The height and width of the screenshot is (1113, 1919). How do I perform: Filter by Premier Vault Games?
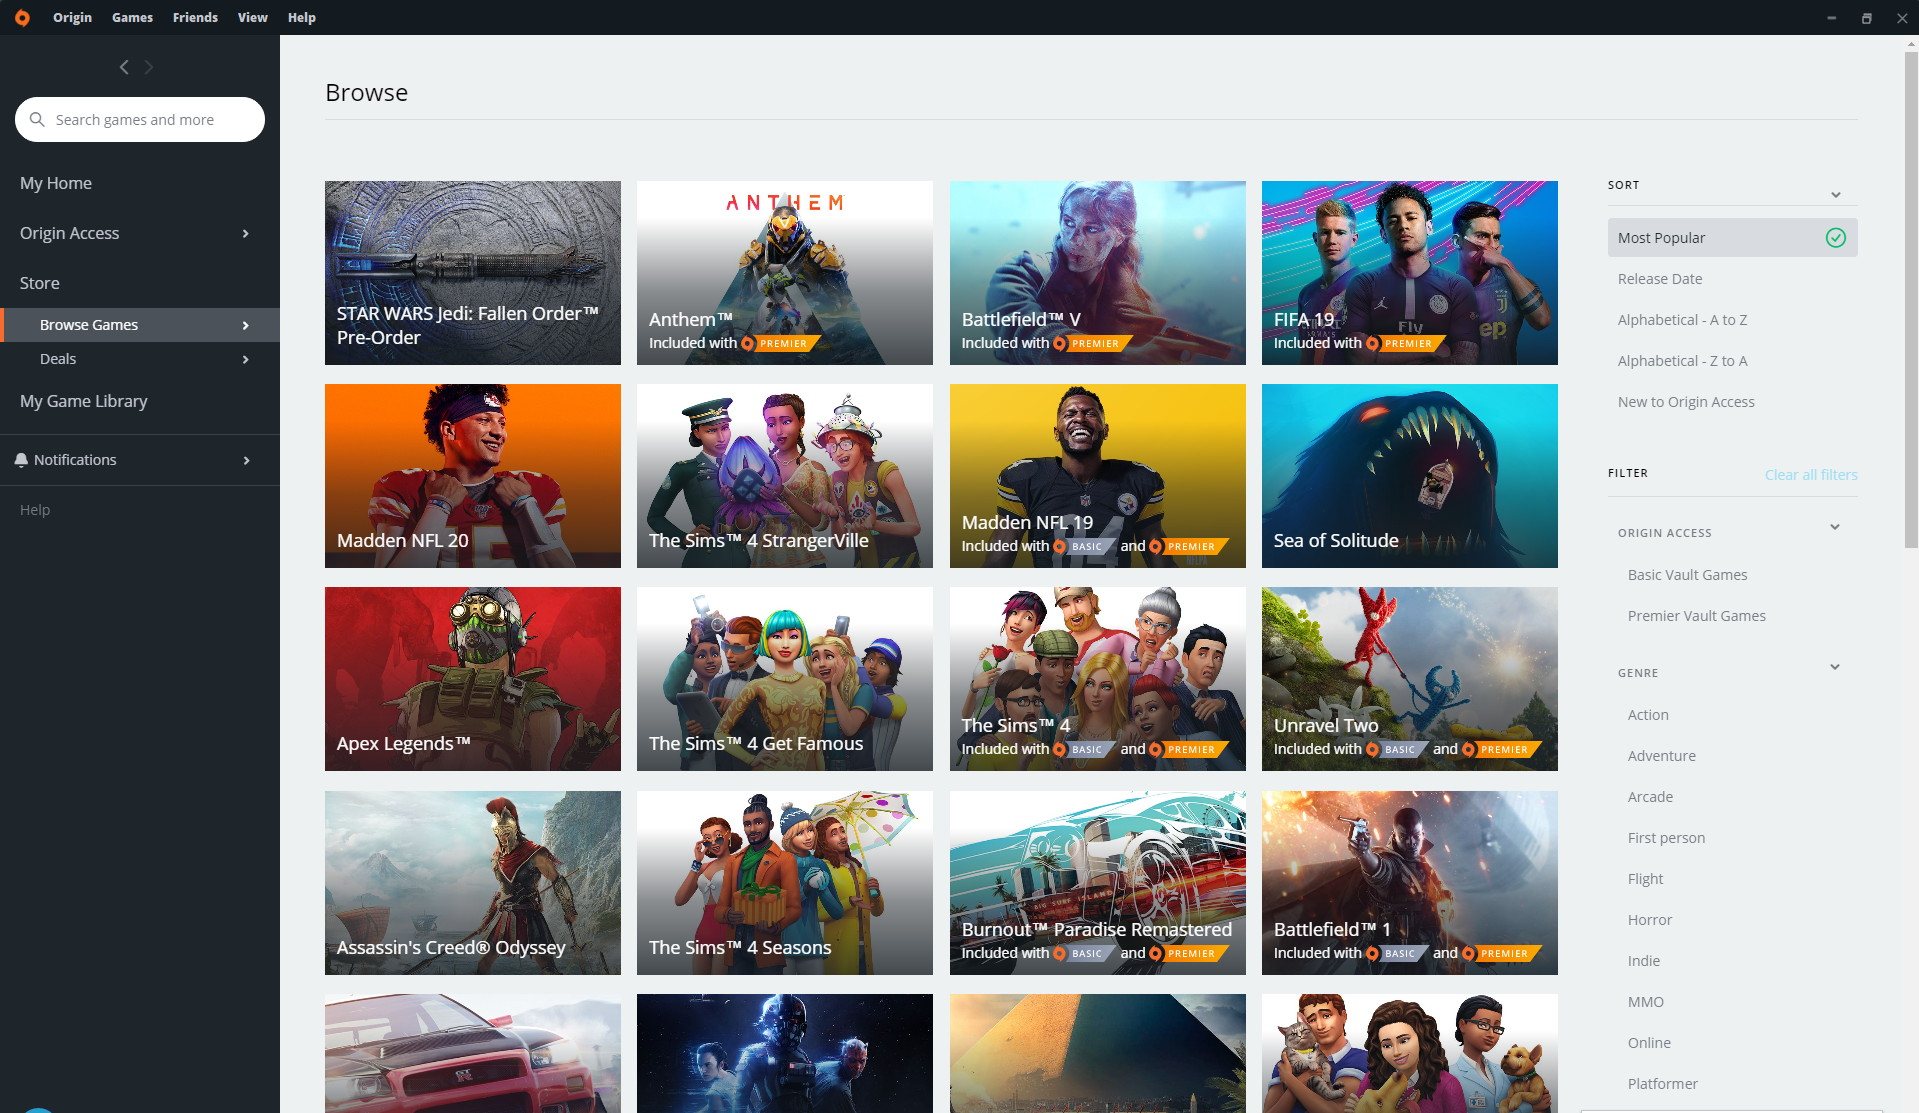point(1696,616)
